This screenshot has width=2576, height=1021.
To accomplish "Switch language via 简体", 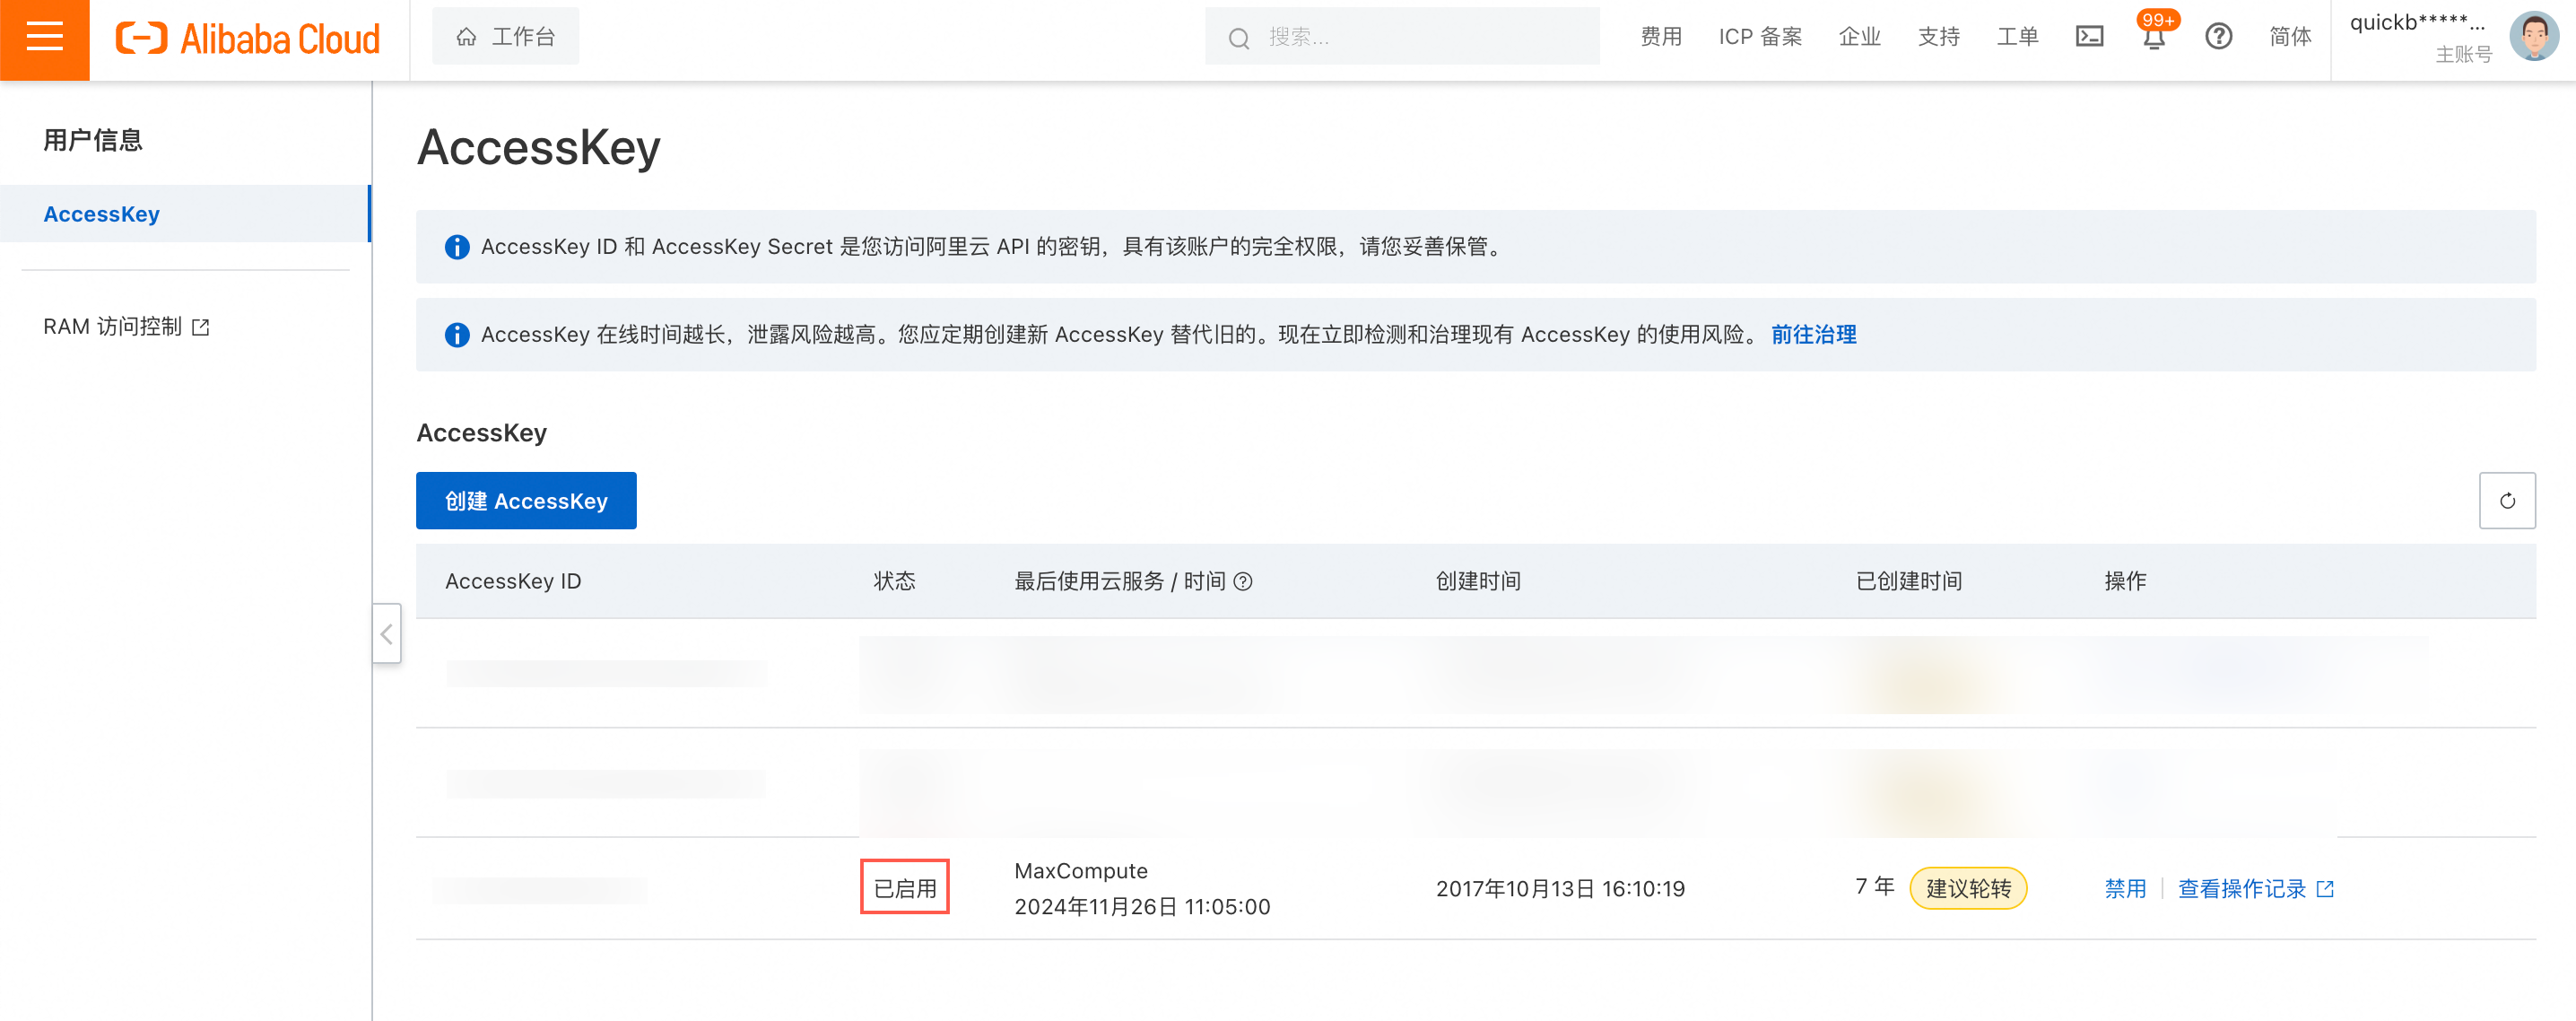I will 2289,37.
